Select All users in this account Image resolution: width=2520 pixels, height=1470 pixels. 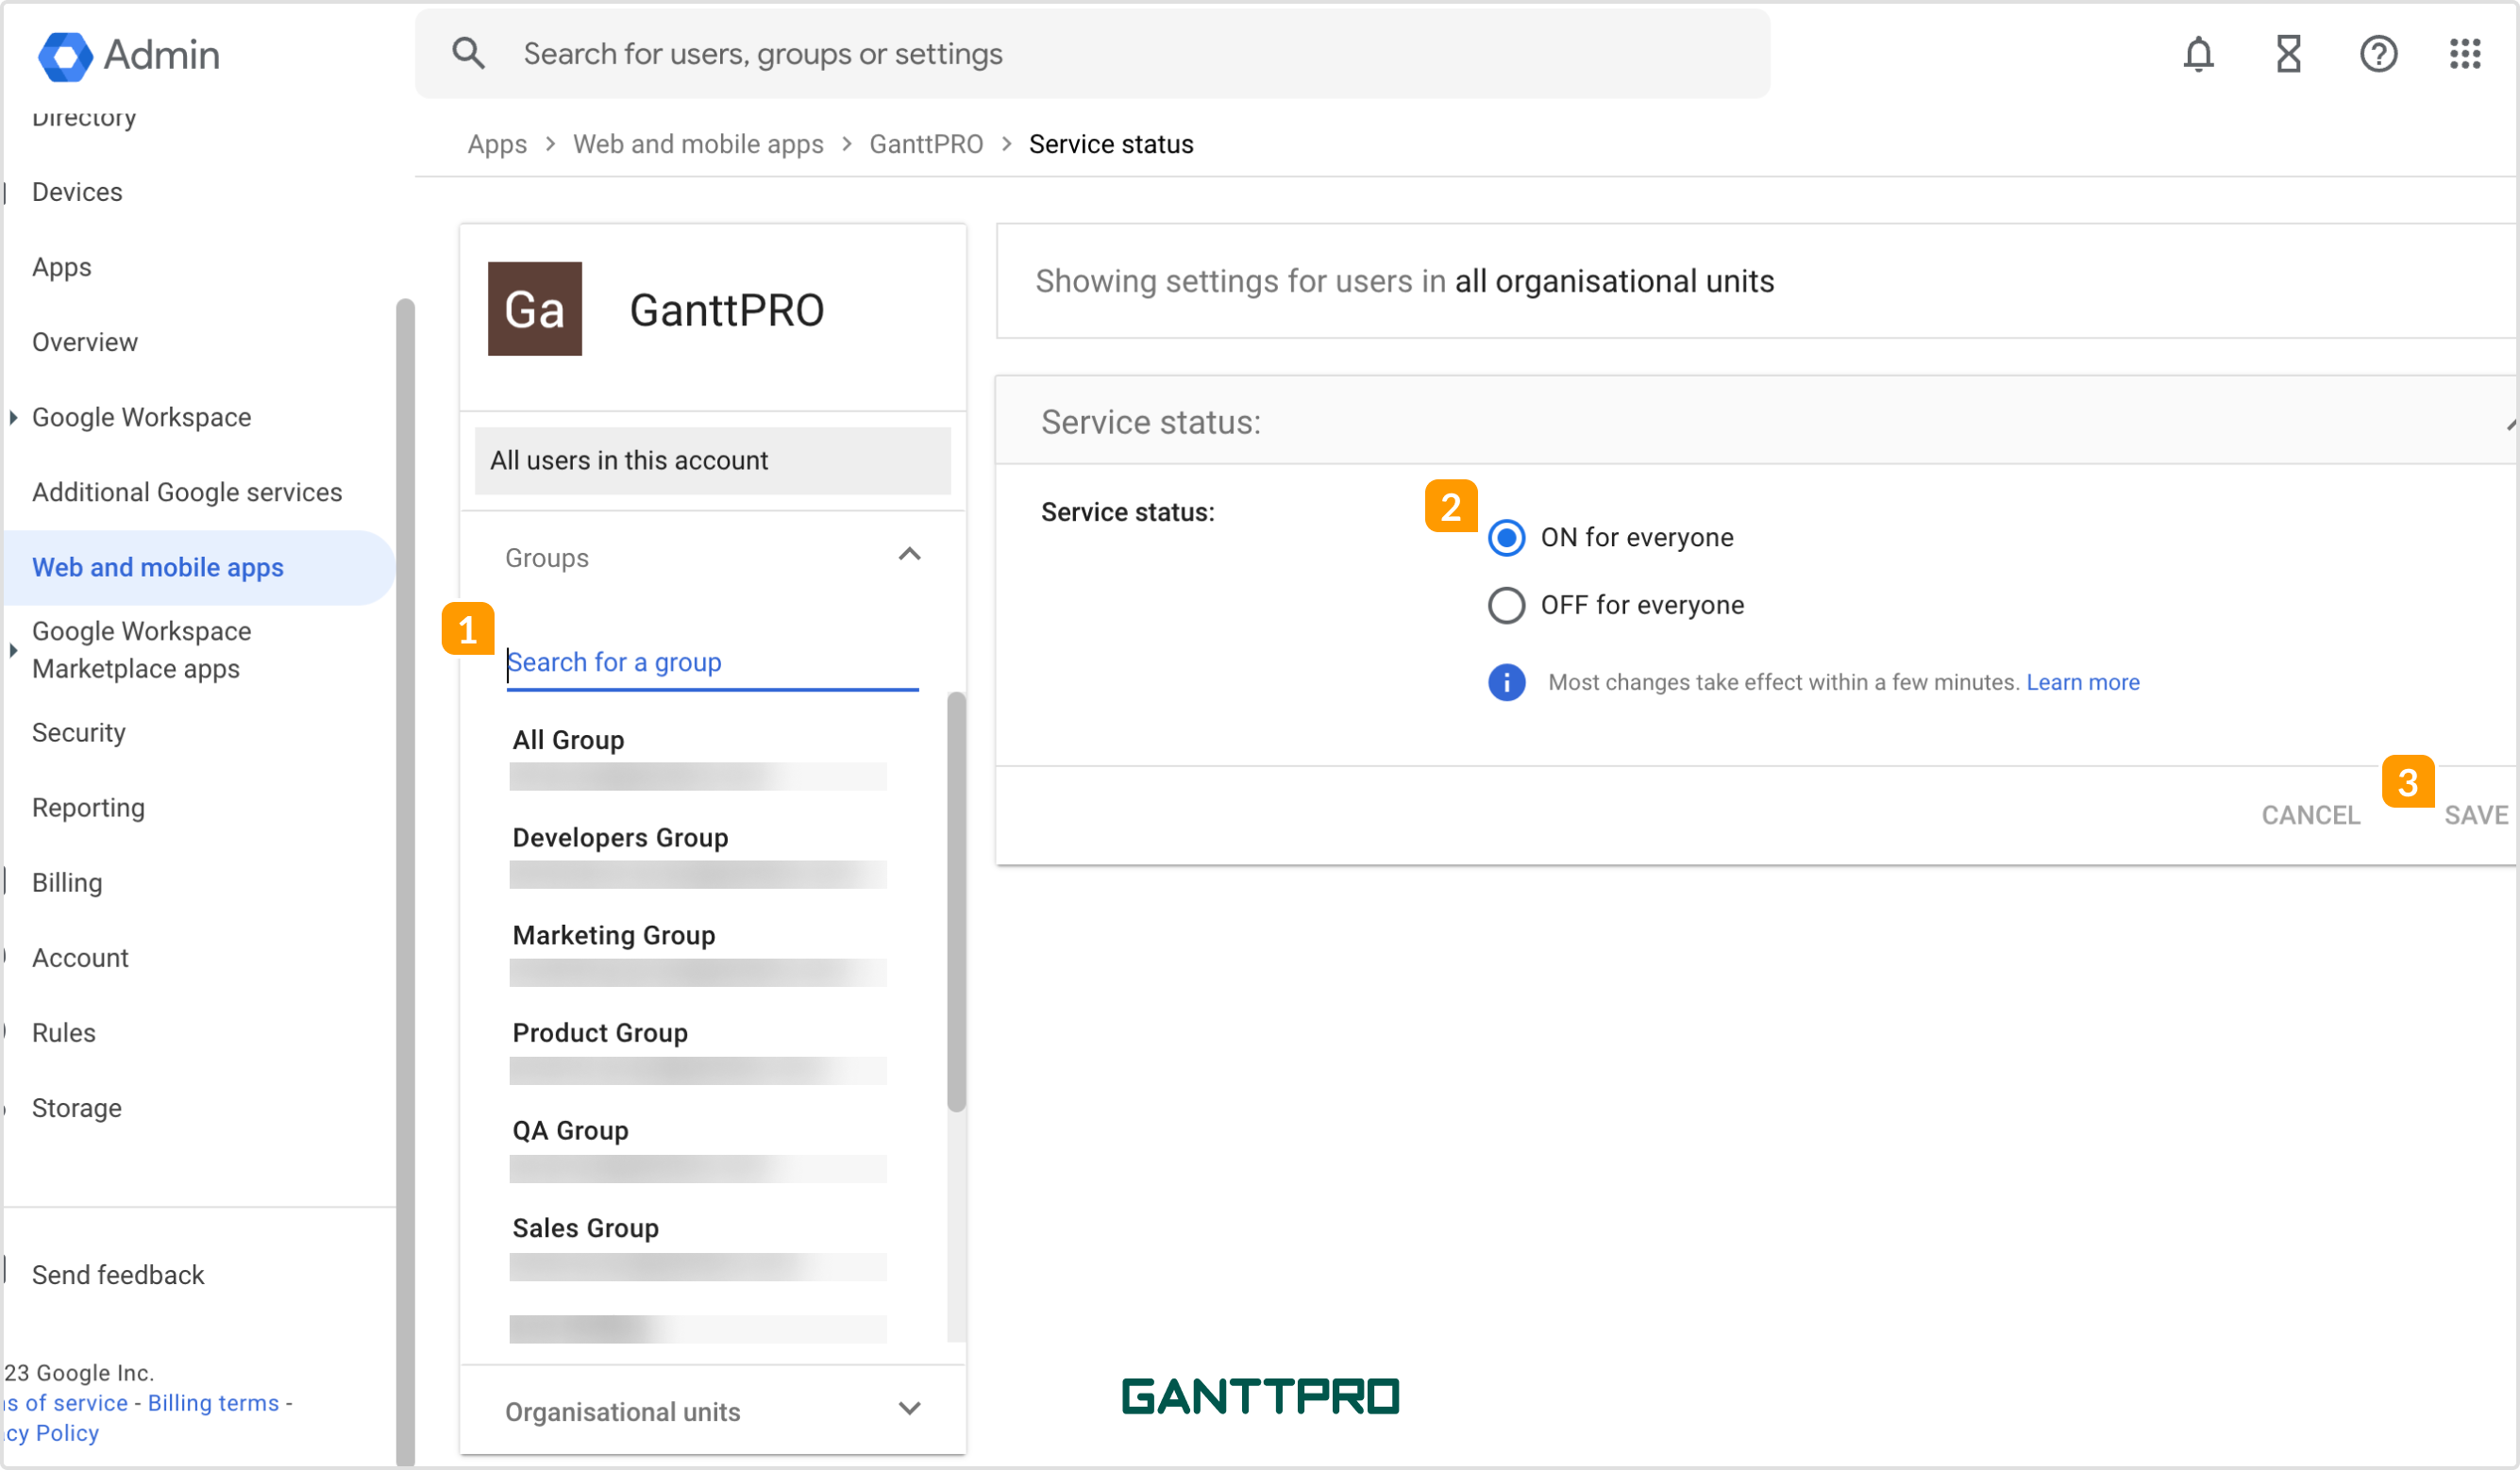712,461
